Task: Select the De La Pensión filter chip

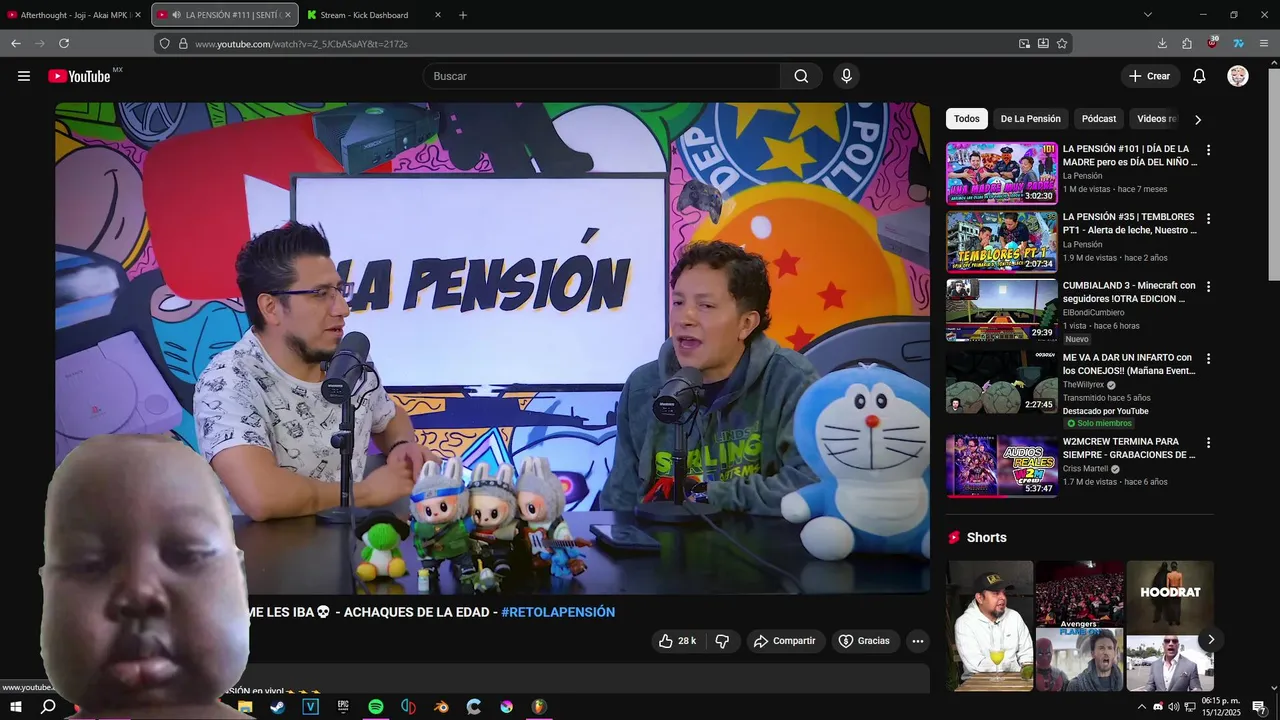Action: (1030, 118)
